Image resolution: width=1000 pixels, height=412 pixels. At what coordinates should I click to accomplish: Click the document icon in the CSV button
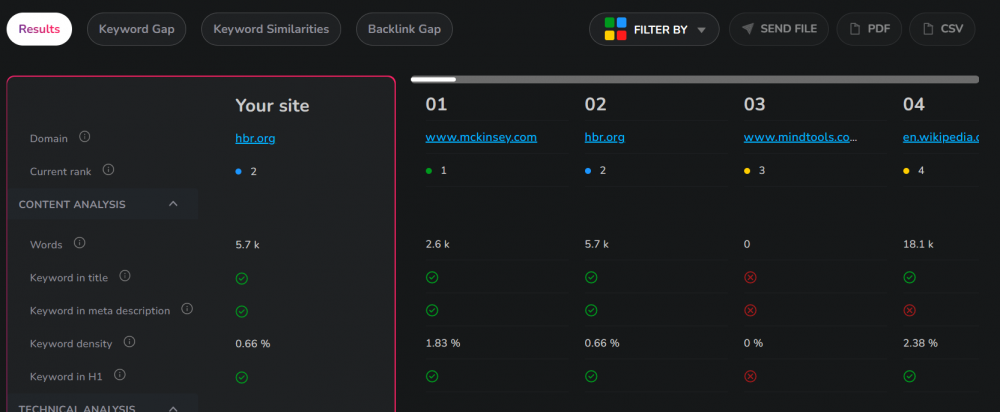coord(930,29)
